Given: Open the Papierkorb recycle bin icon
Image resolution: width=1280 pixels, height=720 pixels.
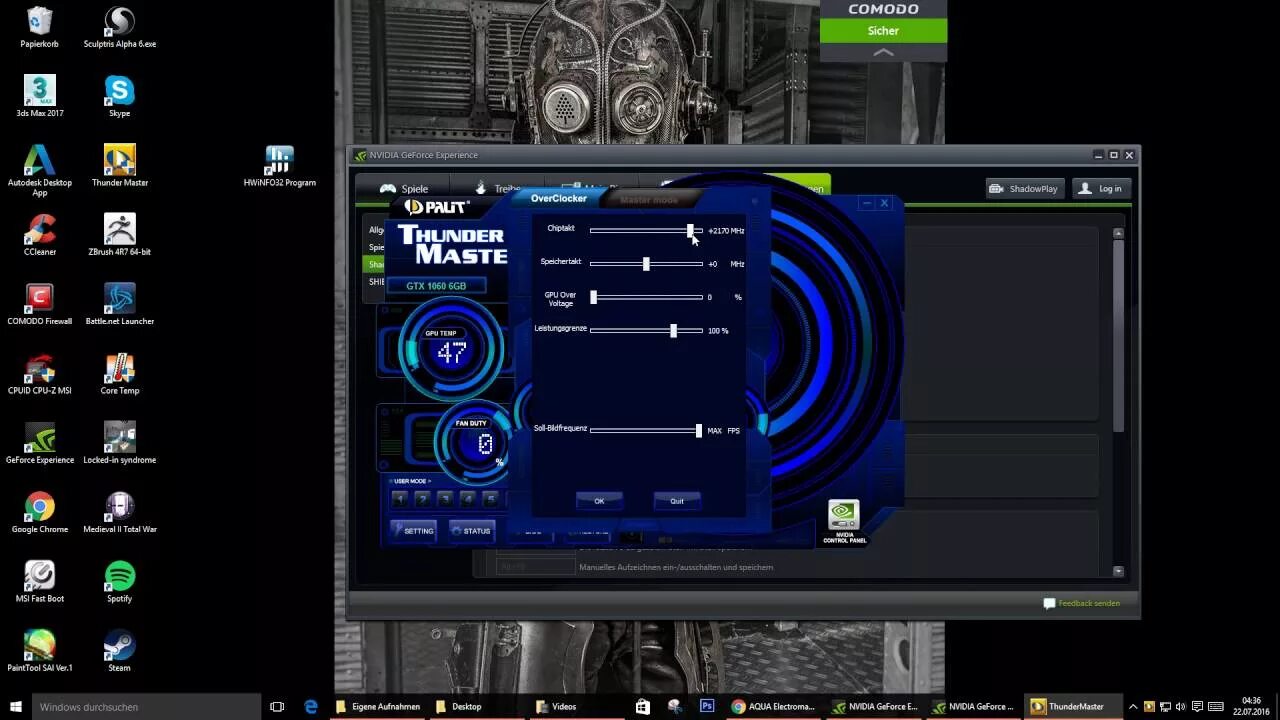Looking at the screenshot, I should [x=39, y=28].
